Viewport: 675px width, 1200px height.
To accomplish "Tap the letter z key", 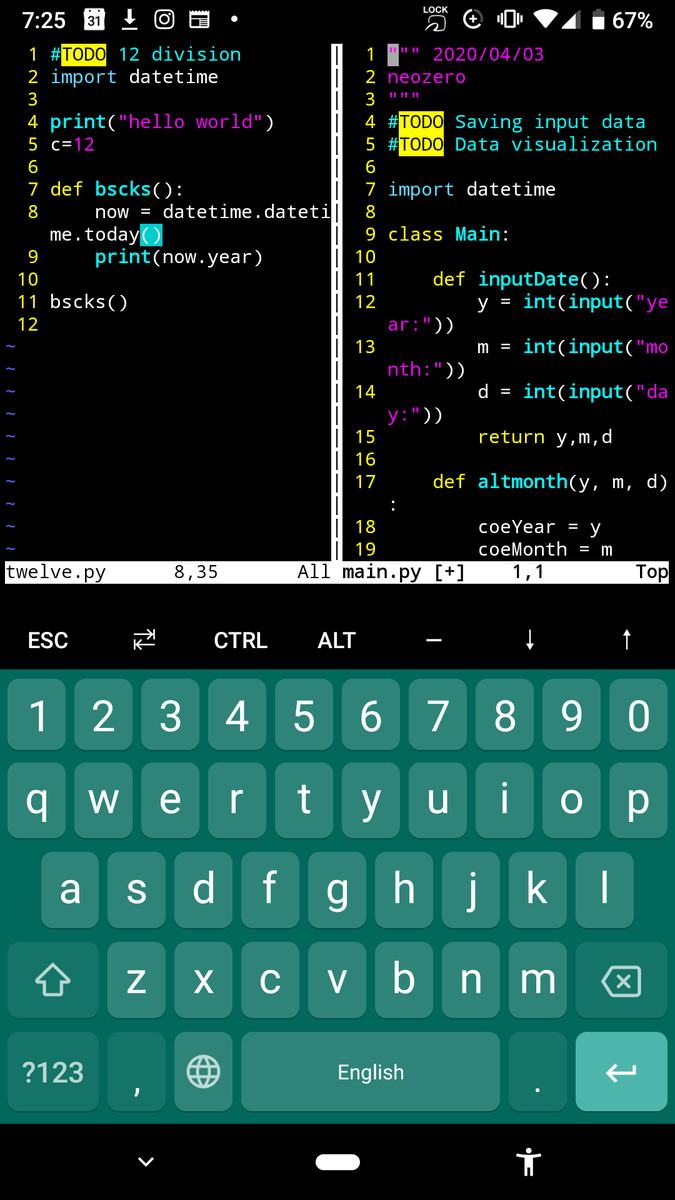I will [x=137, y=981].
